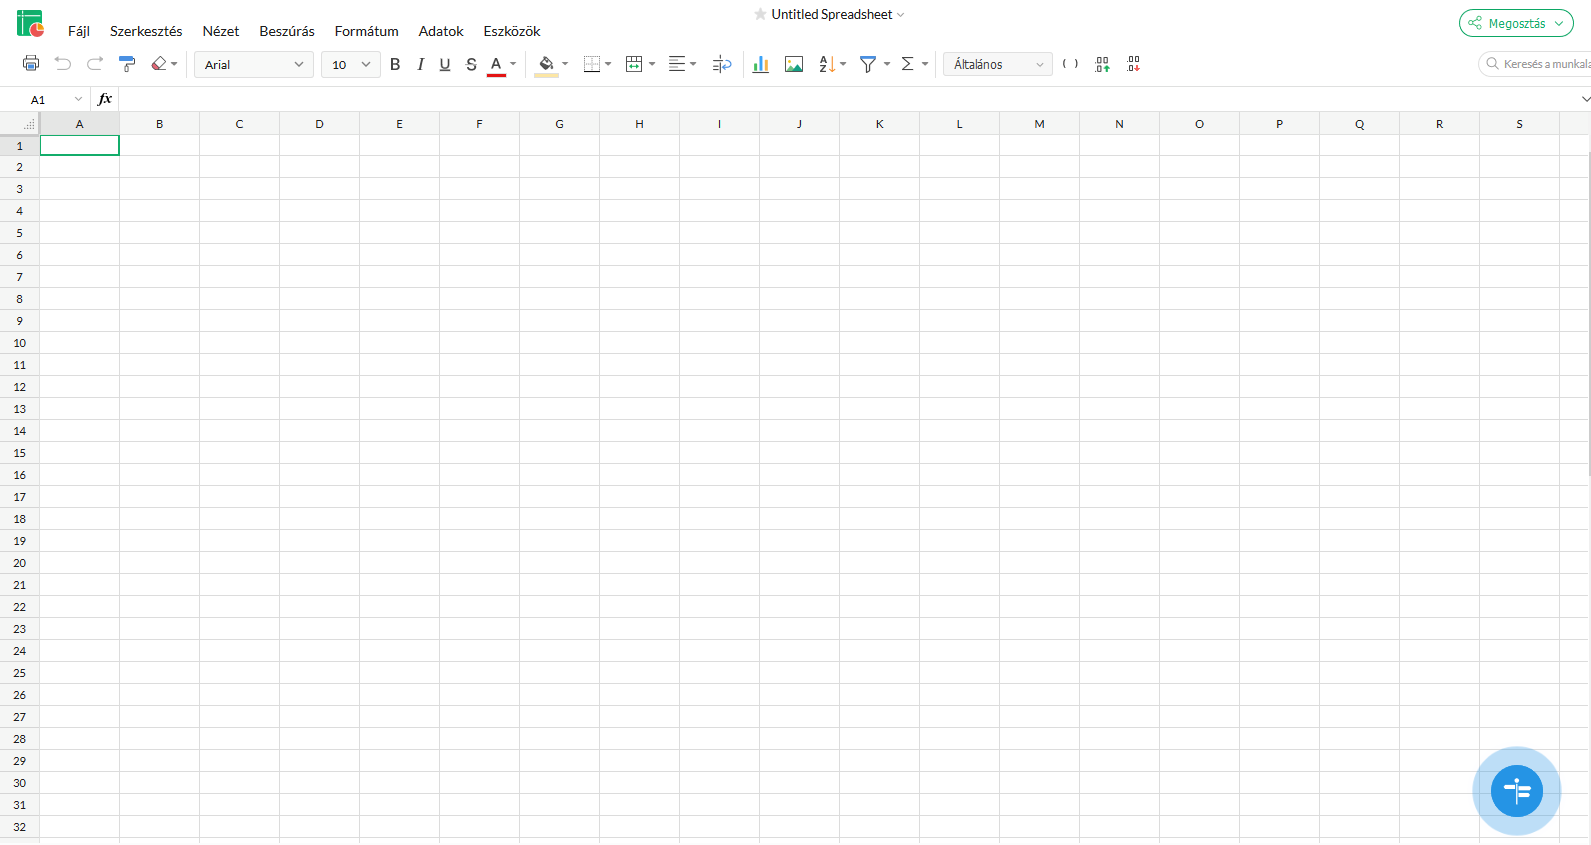Click the filter funnel icon
This screenshot has width=1591, height=845.
pos(868,64)
